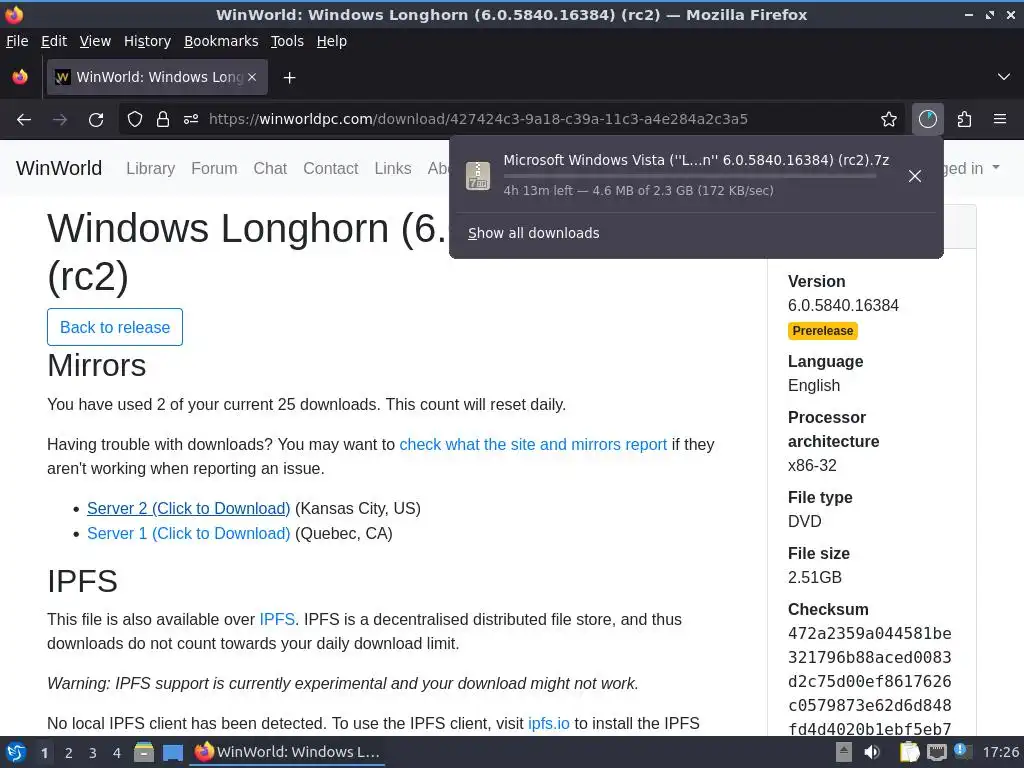Reload the current page
The width and height of the screenshot is (1024, 768).
[x=96, y=120]
